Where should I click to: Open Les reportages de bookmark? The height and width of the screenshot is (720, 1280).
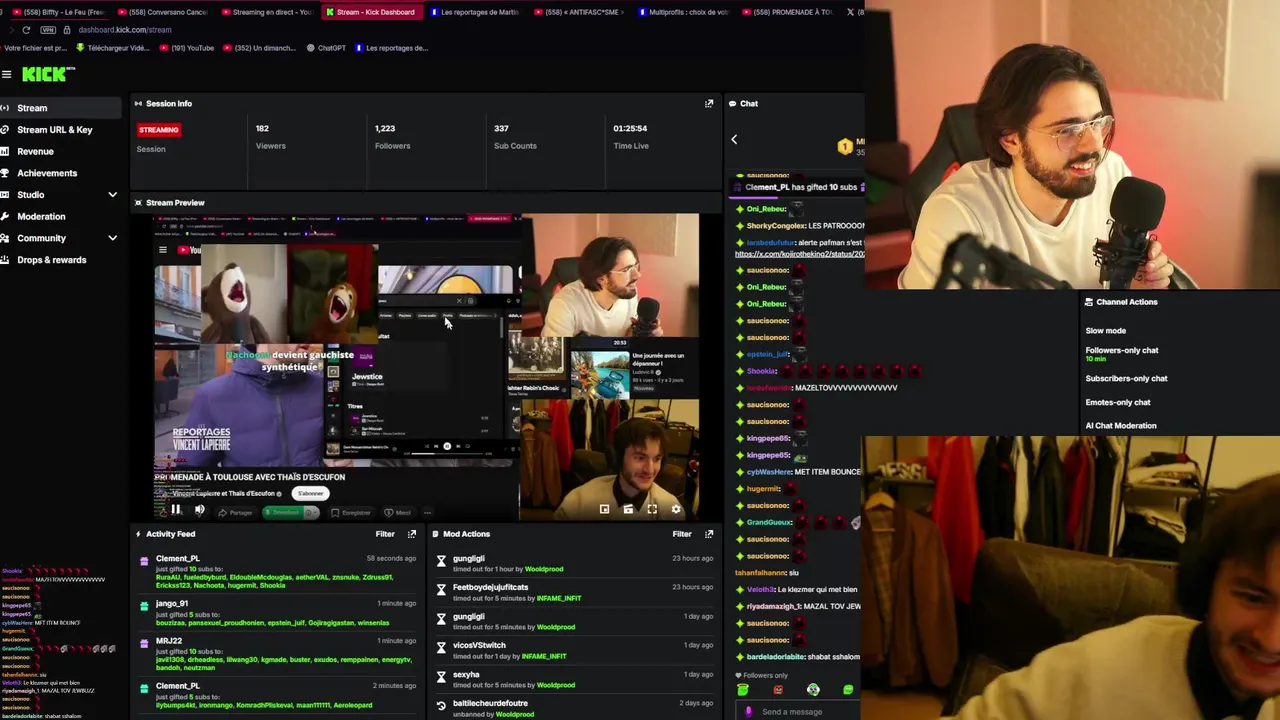[392, 48]
